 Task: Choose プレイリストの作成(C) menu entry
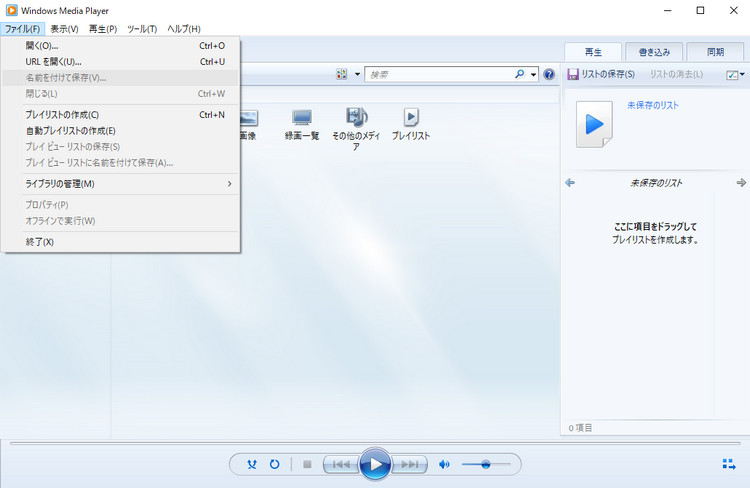tap(120, 115)
